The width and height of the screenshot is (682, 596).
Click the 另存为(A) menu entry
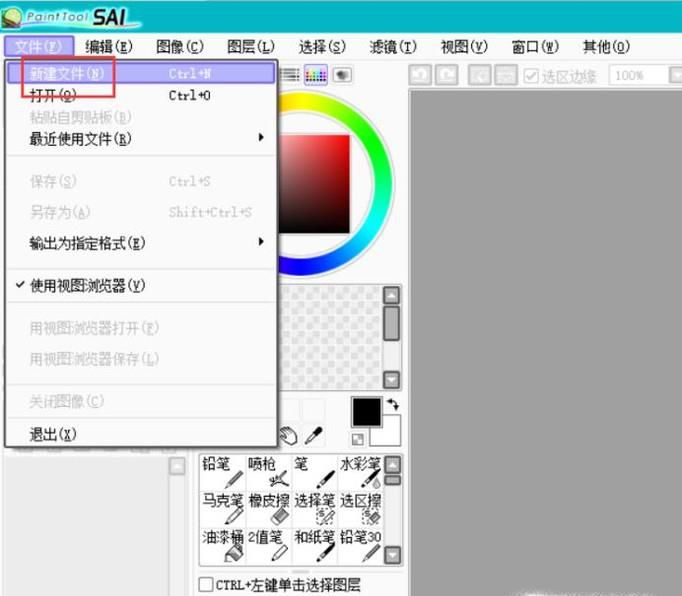[141, 212]
